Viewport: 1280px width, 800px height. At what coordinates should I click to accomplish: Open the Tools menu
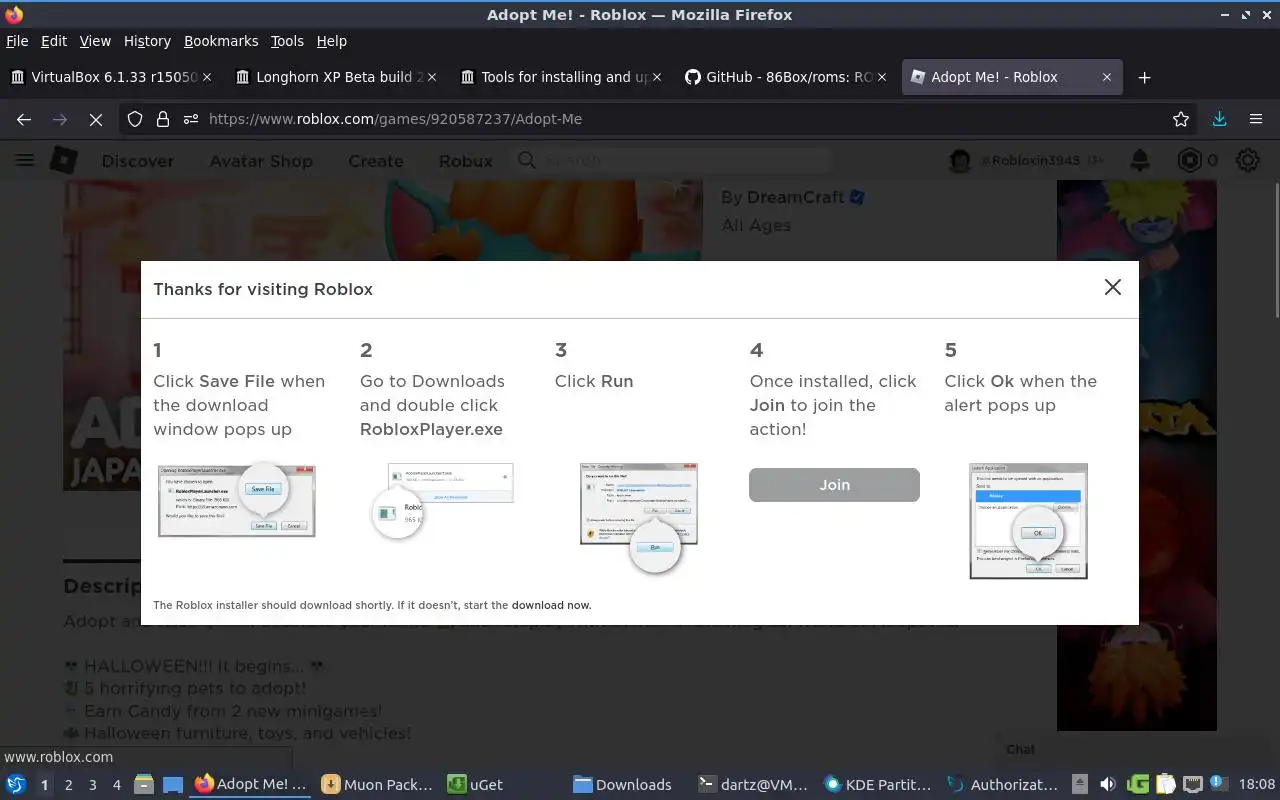point(287,41)
